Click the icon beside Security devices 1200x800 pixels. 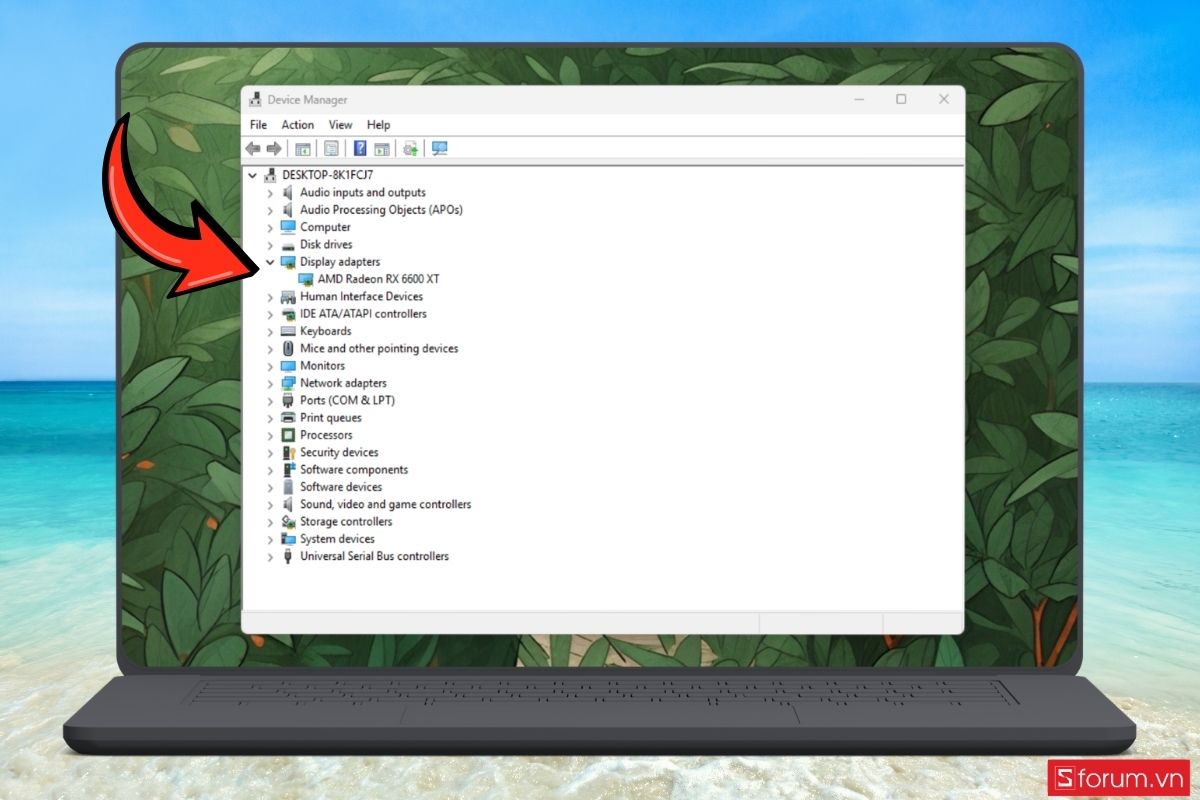click(x=288, y=453)
